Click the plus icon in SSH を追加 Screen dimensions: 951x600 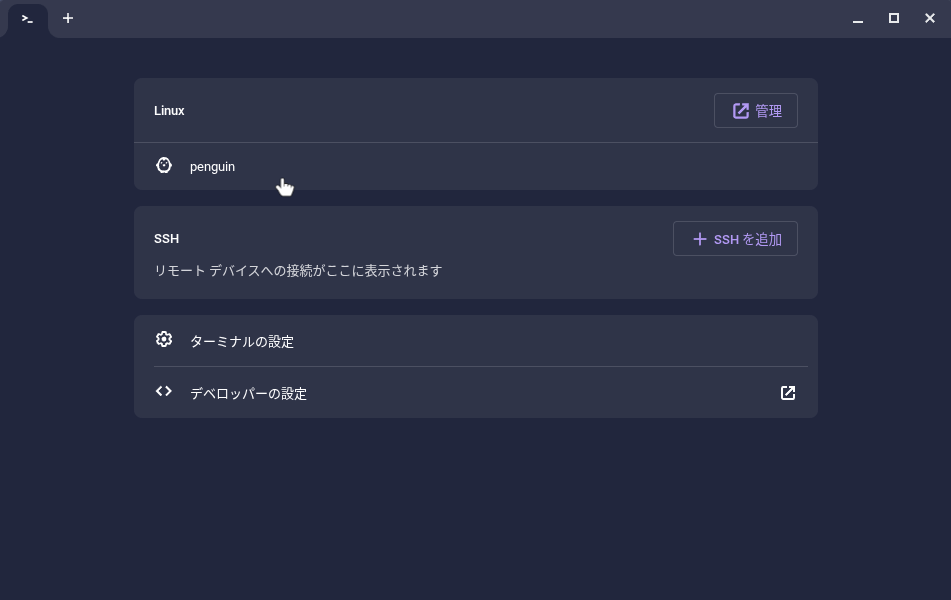700,239
